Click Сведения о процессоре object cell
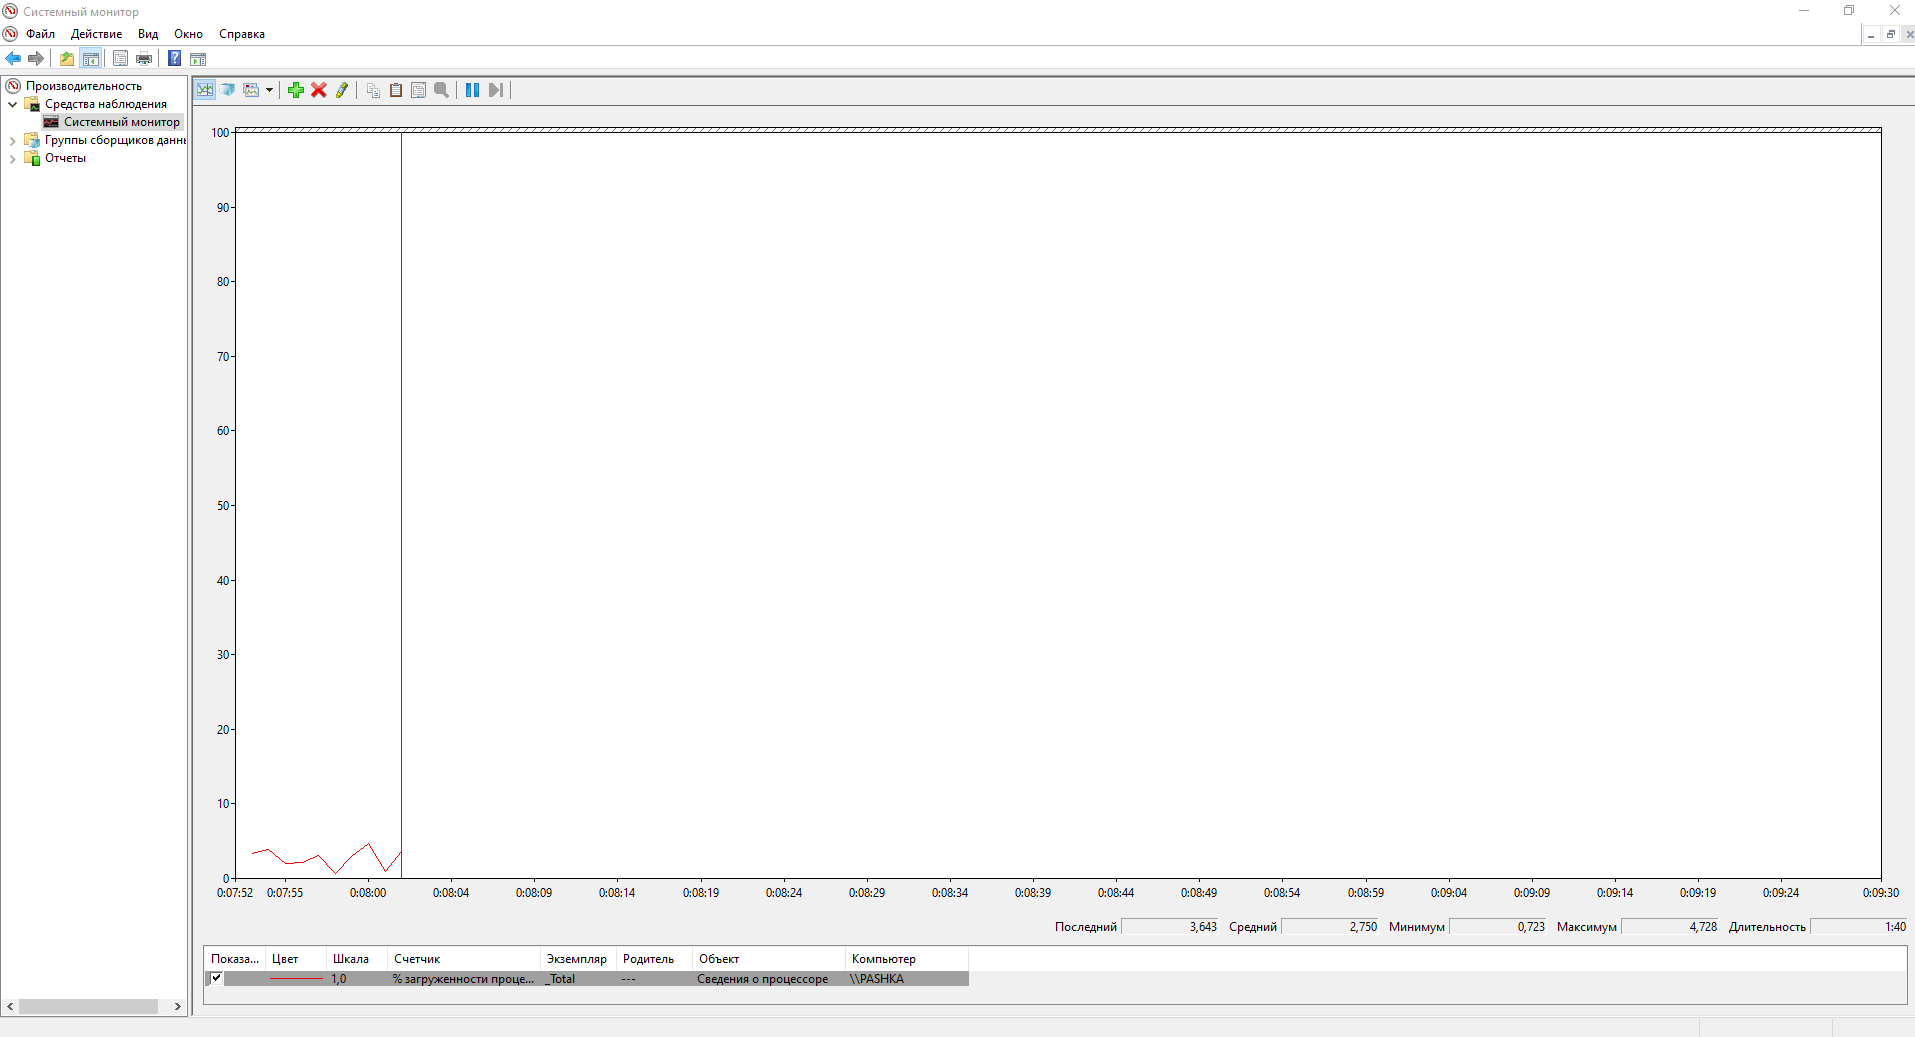The image size is (1915, 1037). [x=763, y=979]
